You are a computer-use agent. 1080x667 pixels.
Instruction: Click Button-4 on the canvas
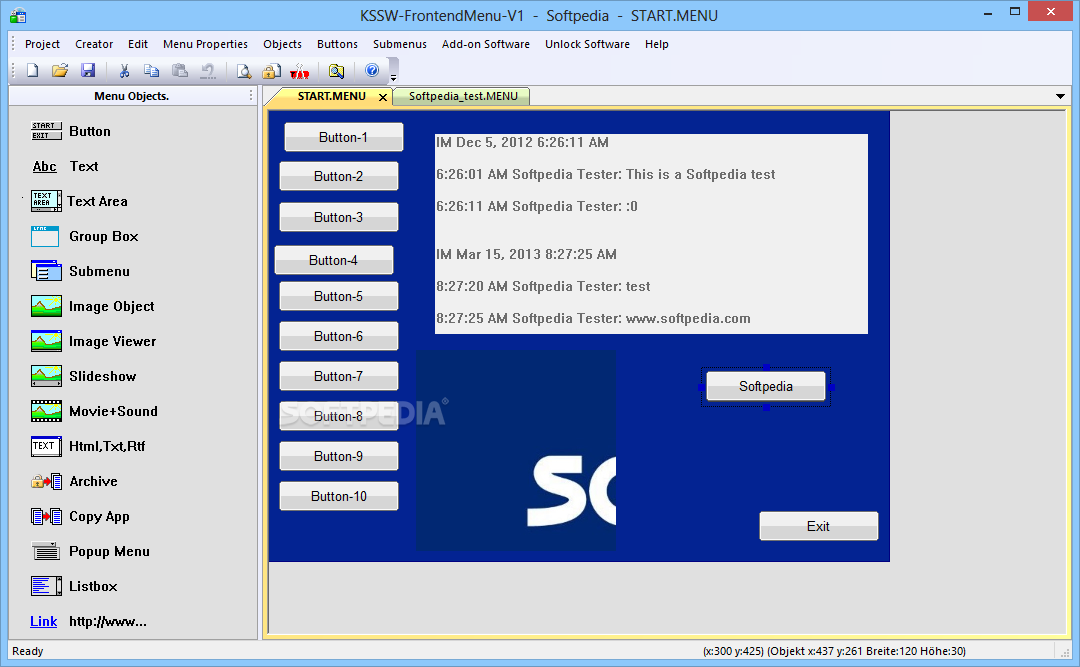click(x=334, y=260)
